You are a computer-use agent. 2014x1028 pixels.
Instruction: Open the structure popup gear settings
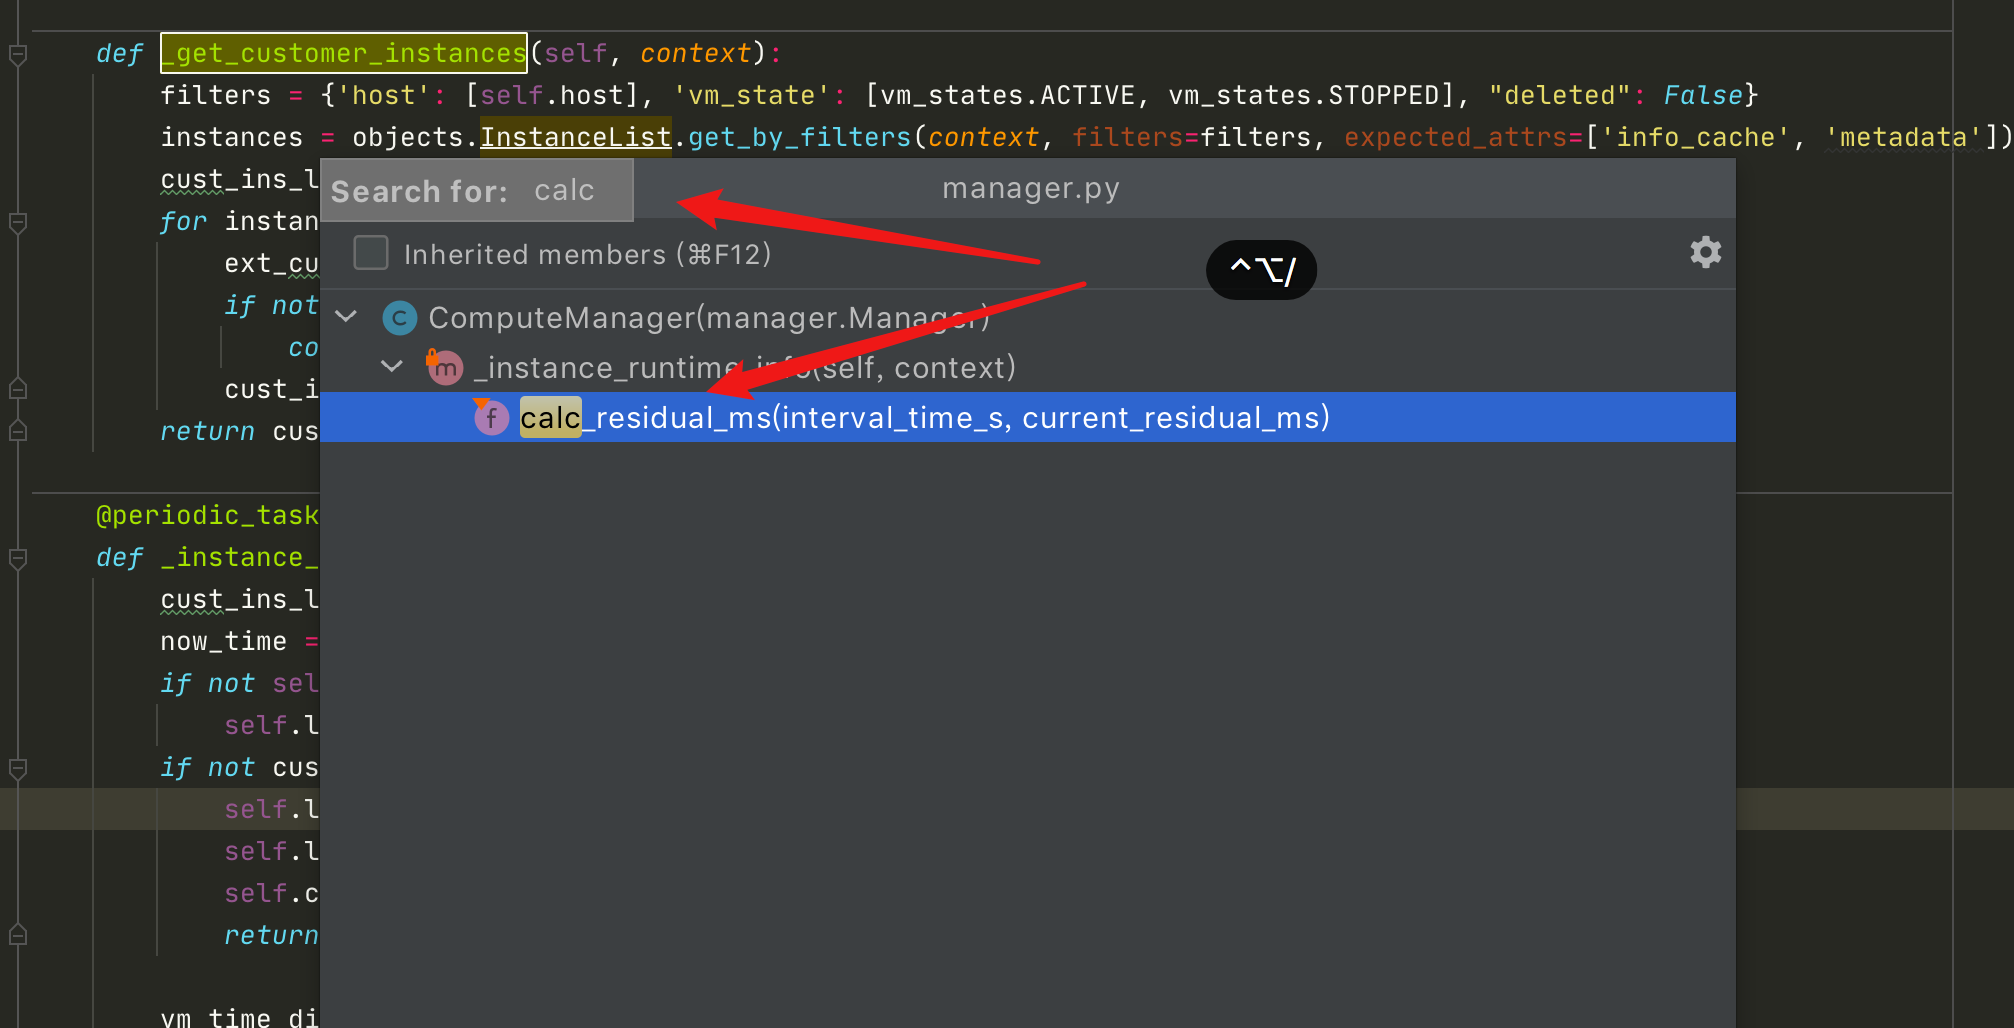[1705, 252]
